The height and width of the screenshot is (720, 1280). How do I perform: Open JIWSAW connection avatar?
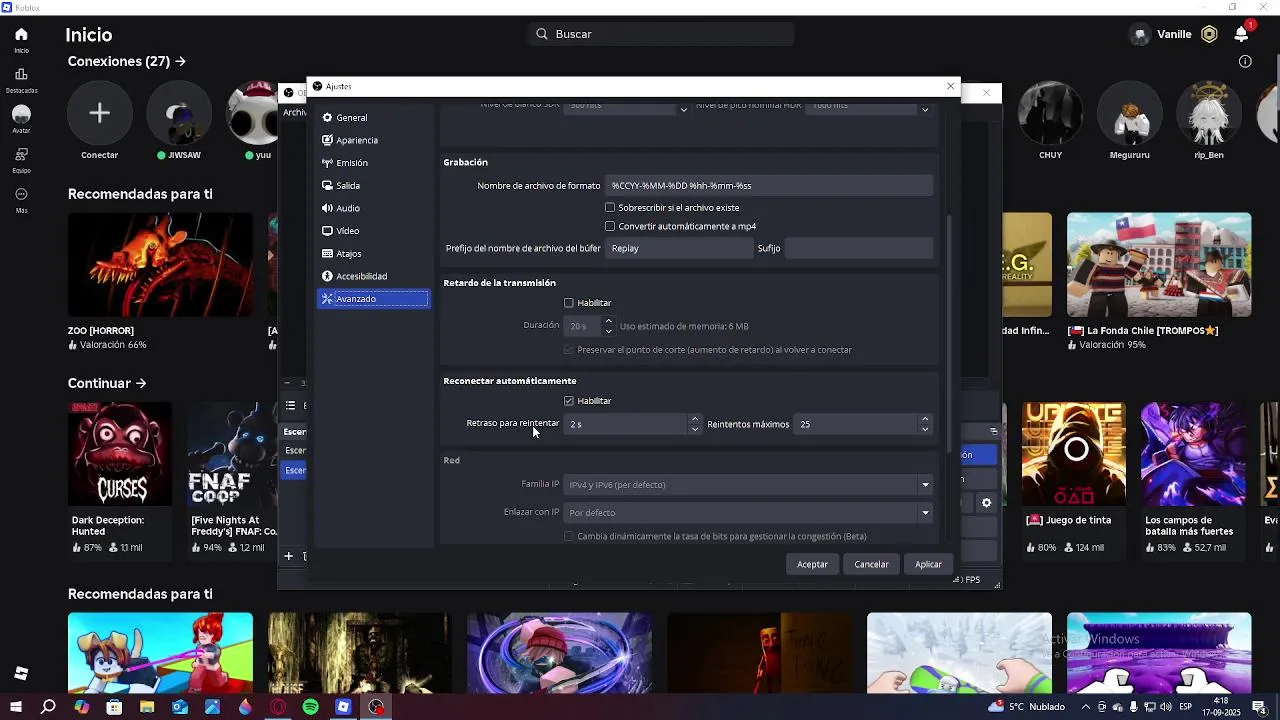[x=179, y=113]
